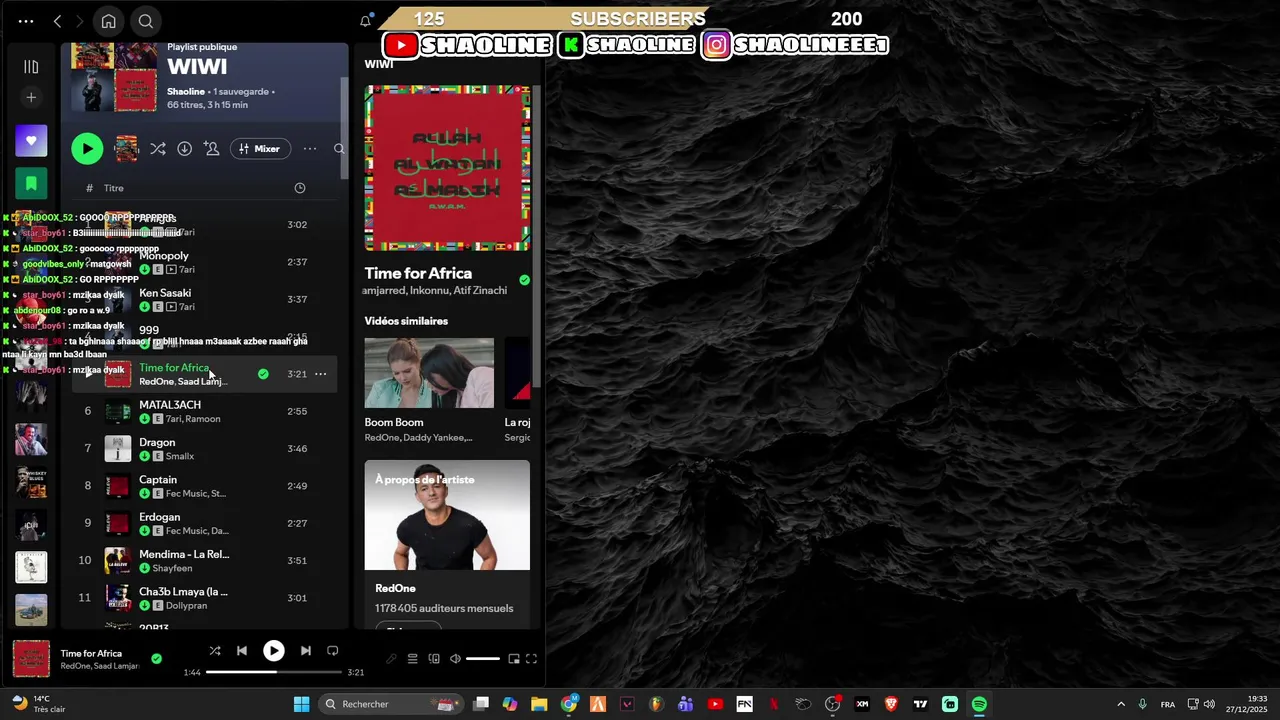Toggle saved checkmark in bottom player bar

[x=156, y=659]
